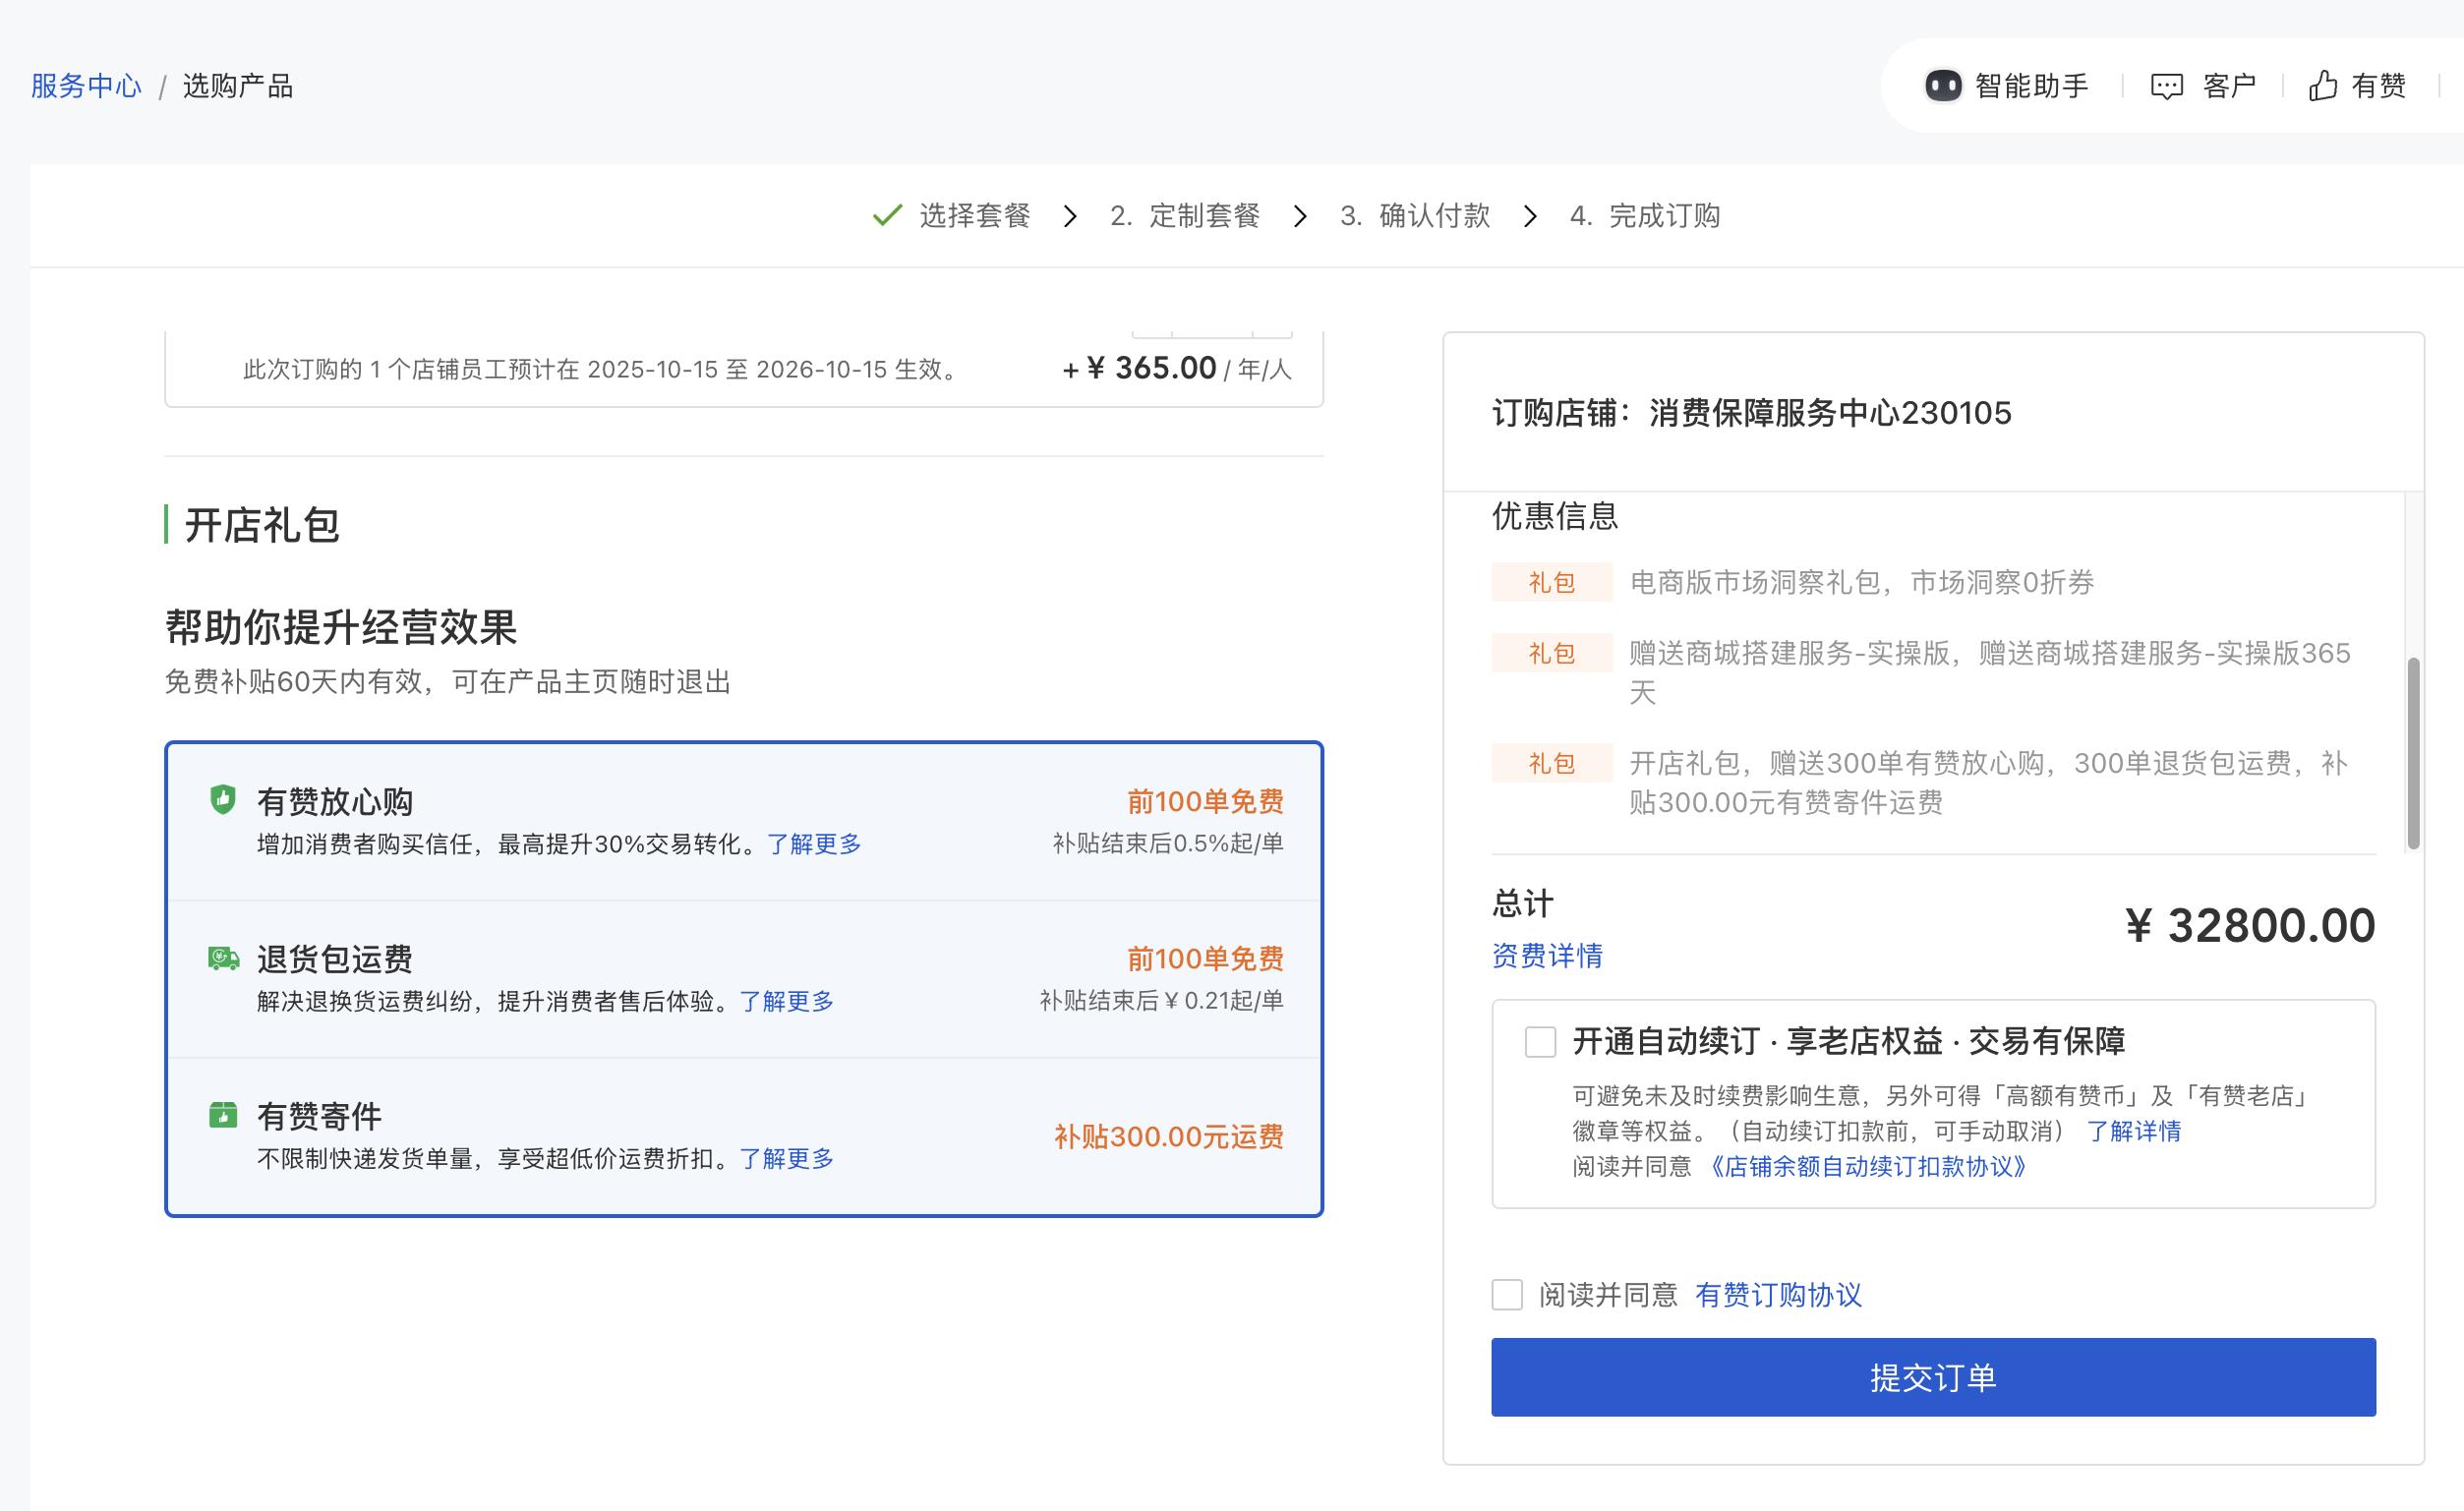The width and height of the screenshot is (2464, 1511).
Task: Open the 店铺余额自动续订扣款协议 link
Action: pyautogui.click(x=1867, y=1167)
